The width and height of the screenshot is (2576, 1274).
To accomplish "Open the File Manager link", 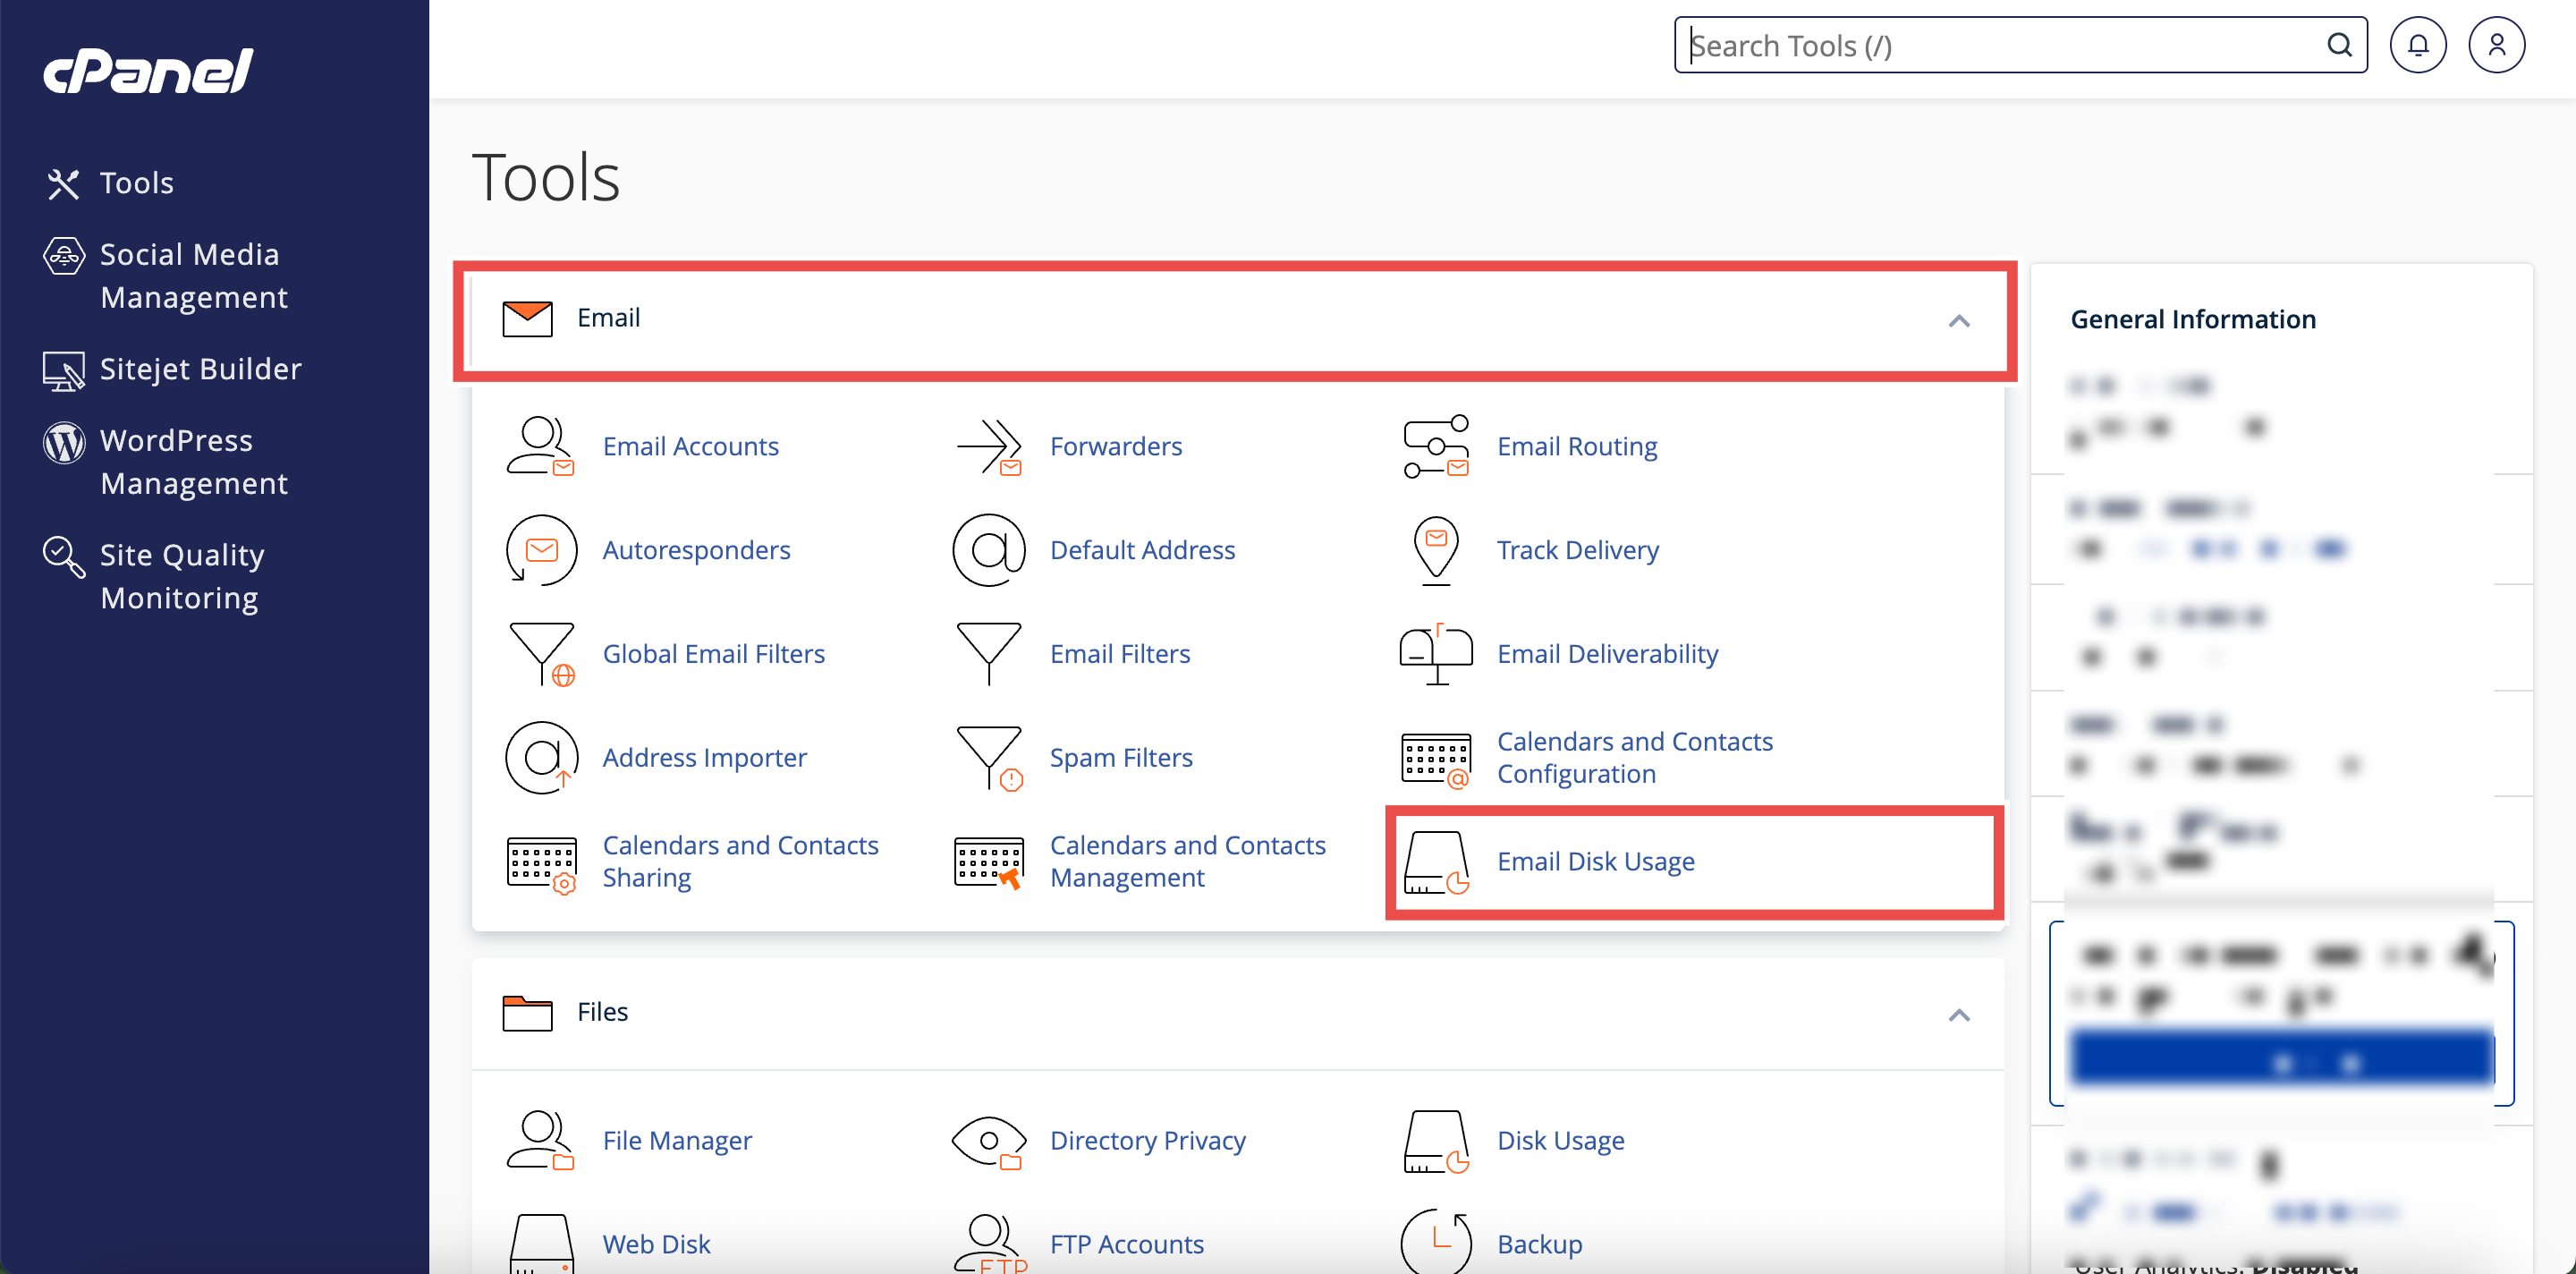I will 677,1141.
